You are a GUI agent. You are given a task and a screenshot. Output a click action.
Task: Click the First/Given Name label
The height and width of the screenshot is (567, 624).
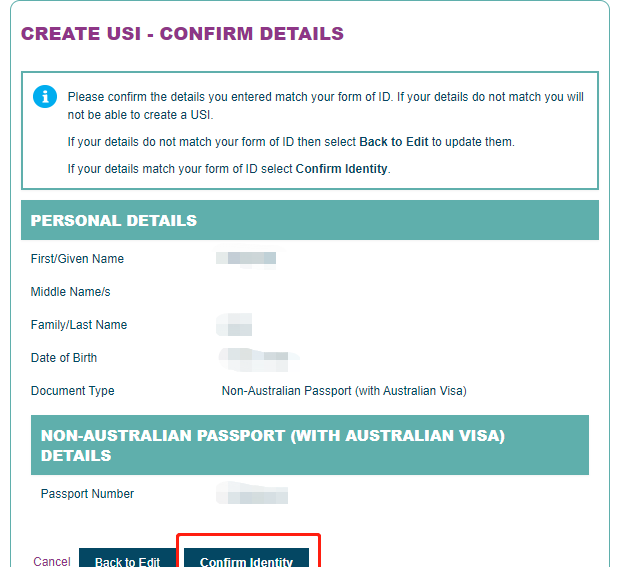[77, 259]
